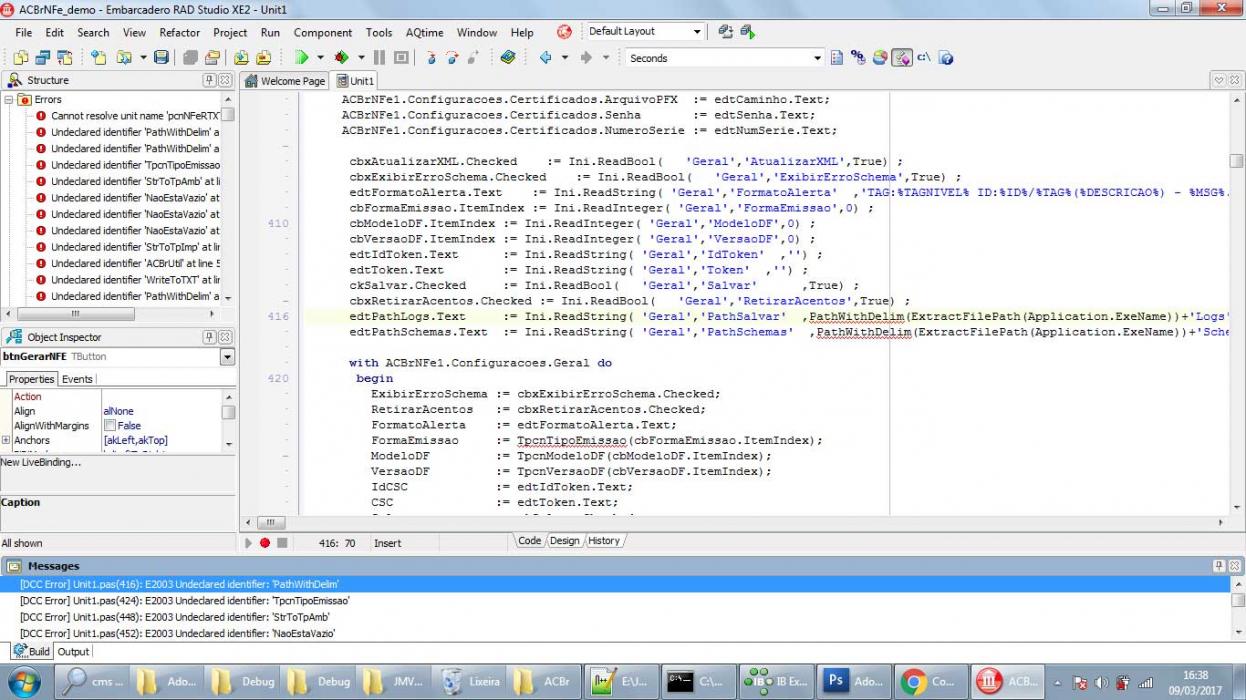Switch to the Events tab in Object Inspector

point(77,379)
